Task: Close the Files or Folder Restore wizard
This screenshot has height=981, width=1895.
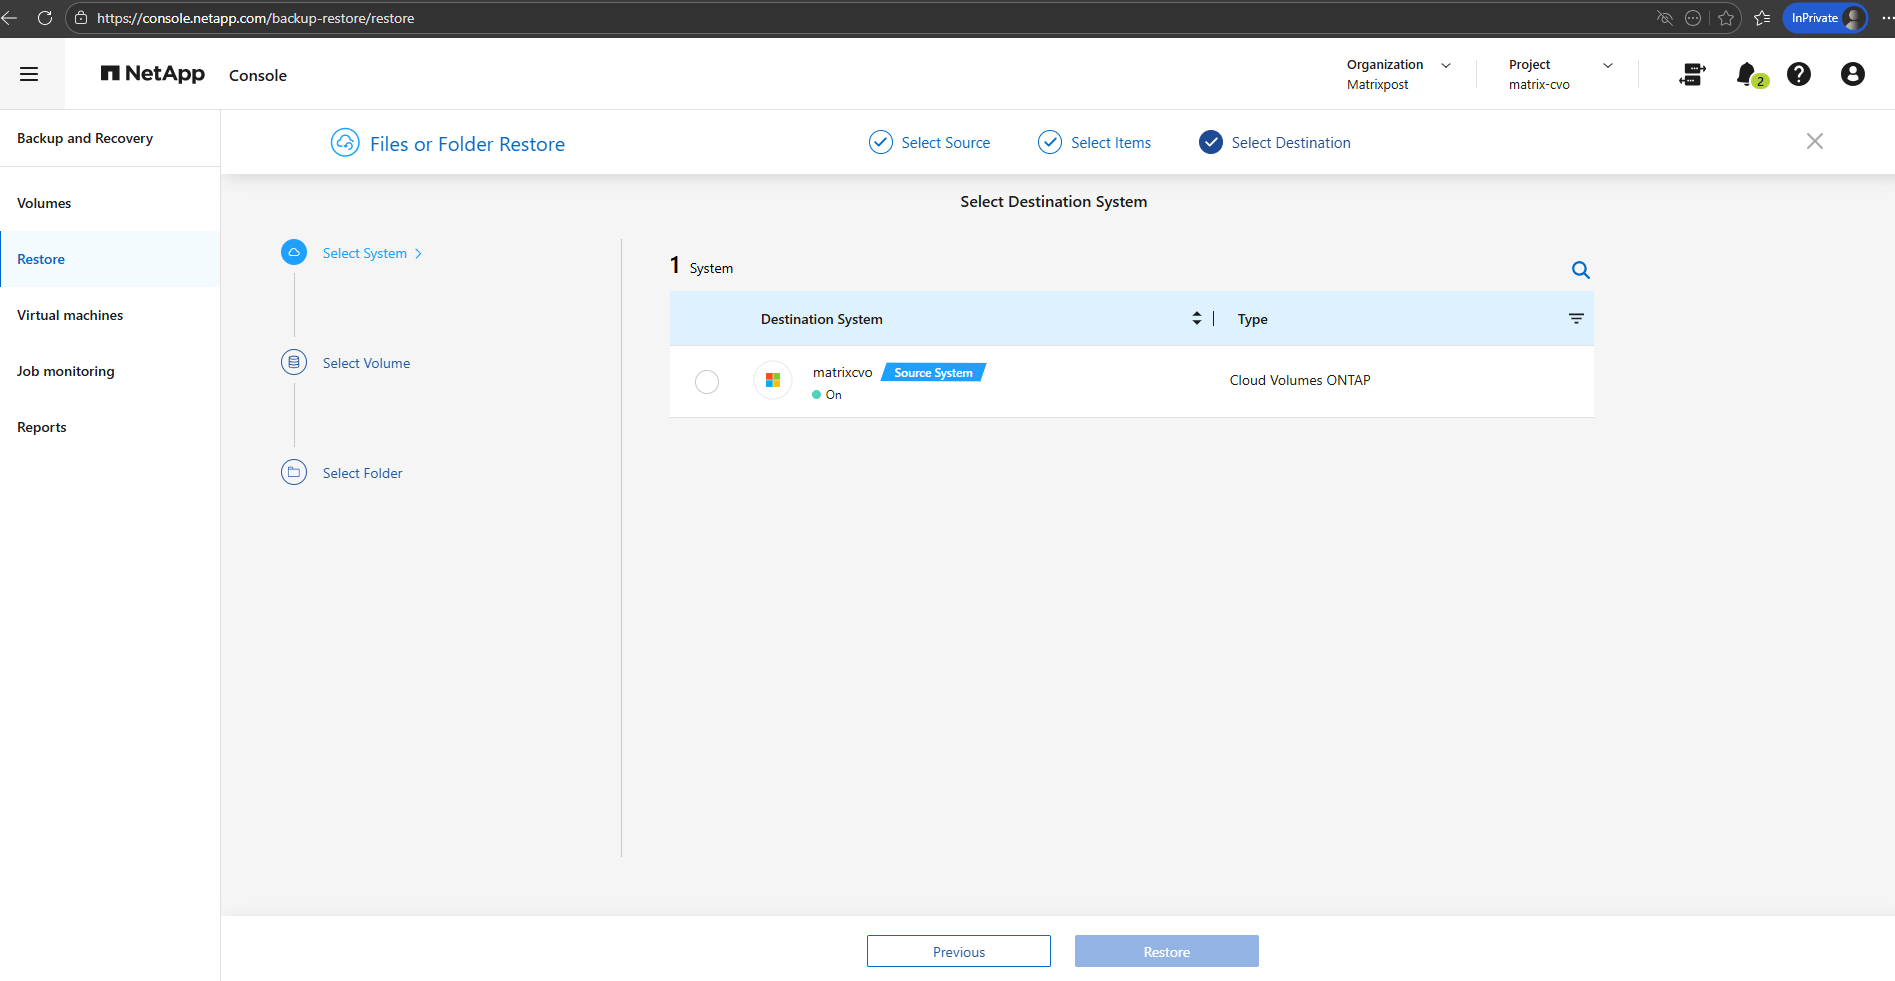Action: click(x=1814, y=142)
